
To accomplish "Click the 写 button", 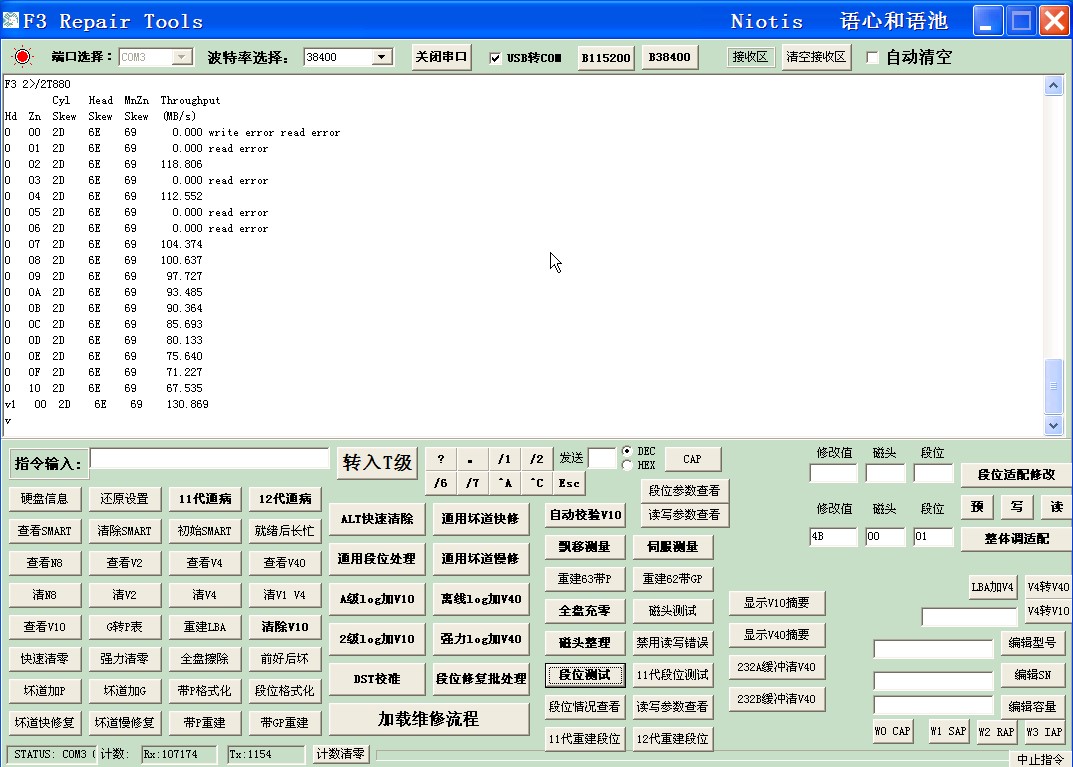I will [x=1017, y=506].
